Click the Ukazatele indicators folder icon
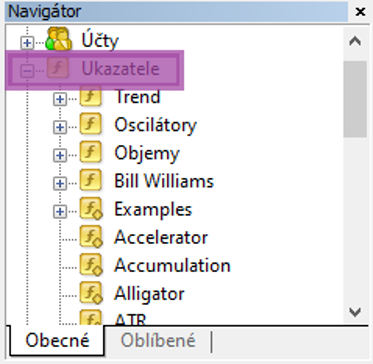Viewport: 373px width, 364px height. (58, 68)
